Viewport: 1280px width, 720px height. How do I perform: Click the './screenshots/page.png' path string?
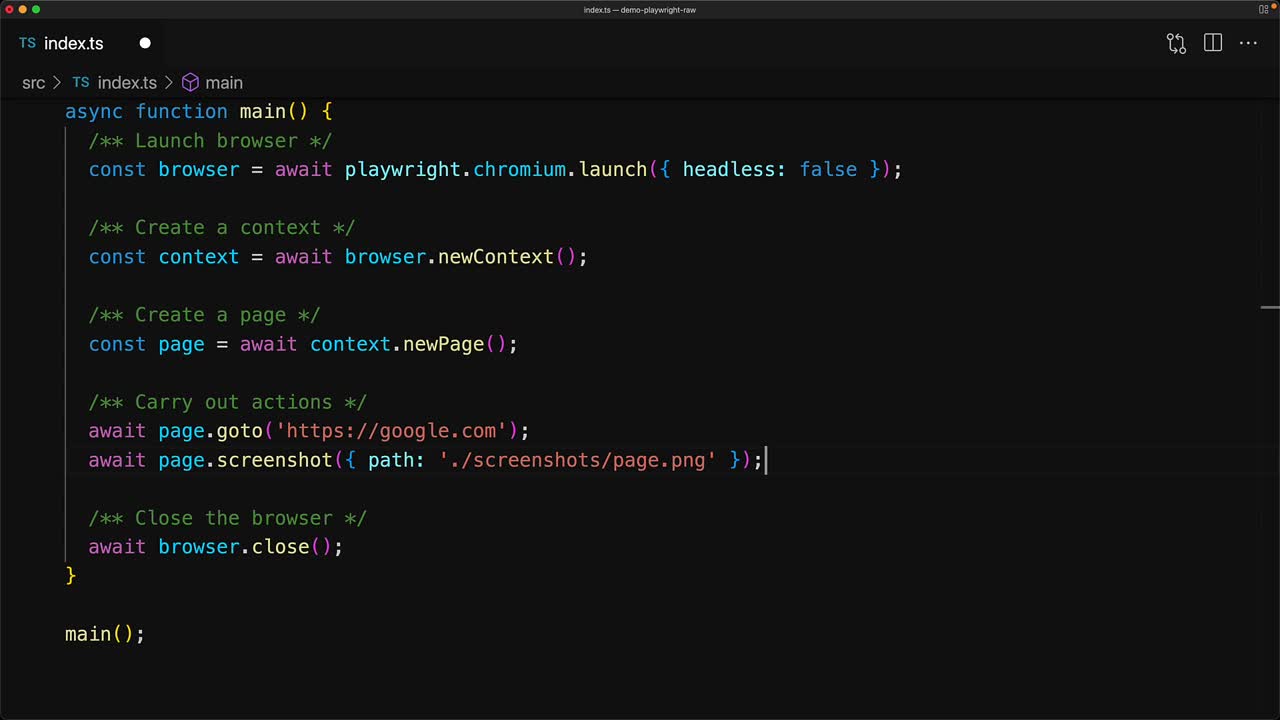pos(578,460)
